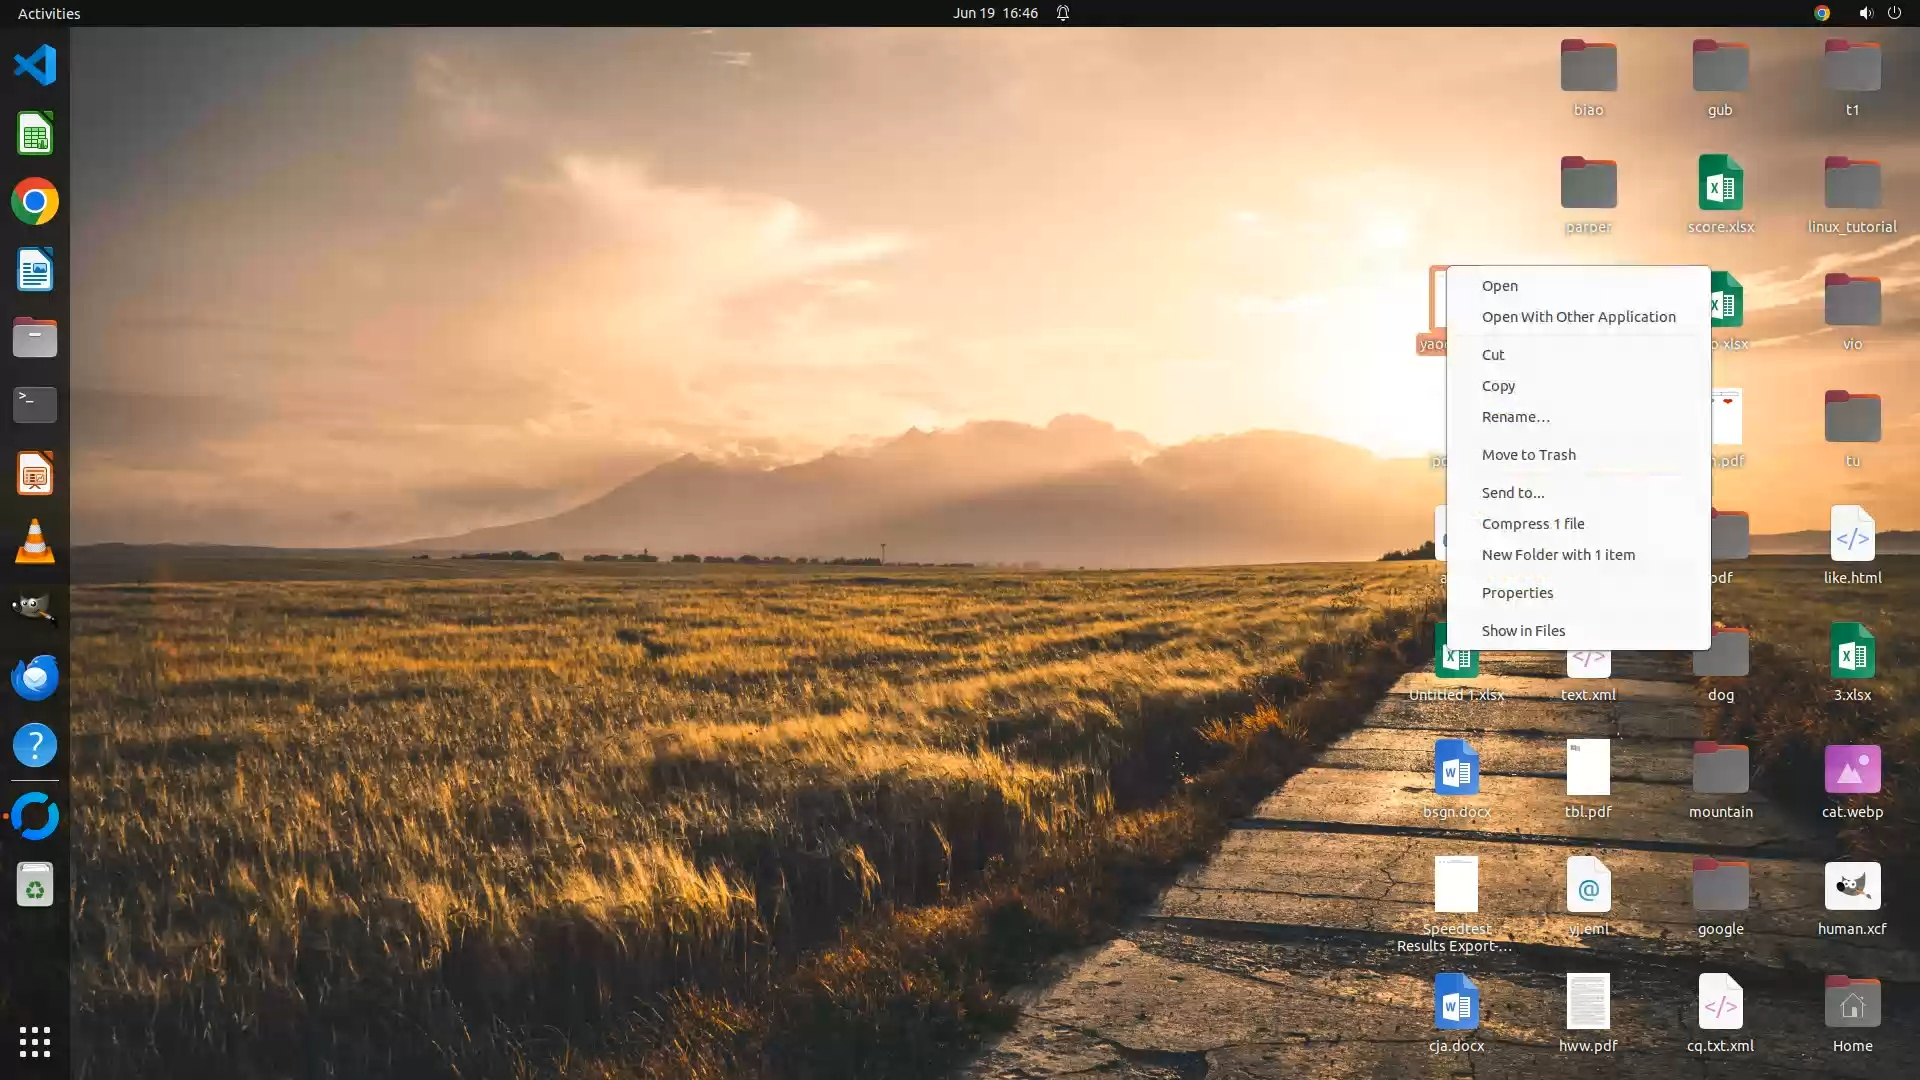The image size is (1920, 1080).
Task: Click the Activities button
Action: coord(49,13)
